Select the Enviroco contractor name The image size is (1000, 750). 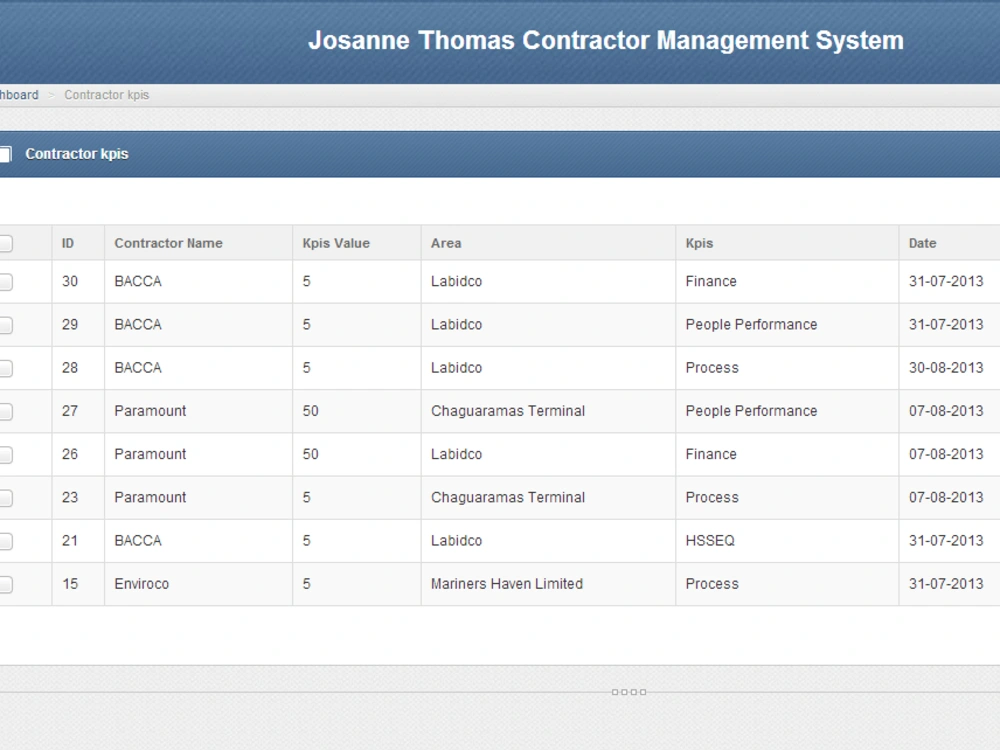[x=142, y=584]
